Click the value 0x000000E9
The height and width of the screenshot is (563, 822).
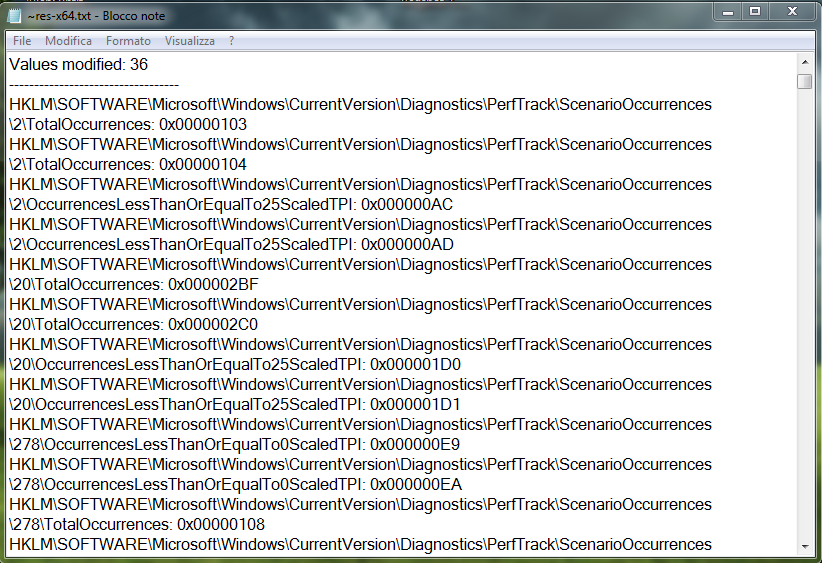click(x=415, y=445)
